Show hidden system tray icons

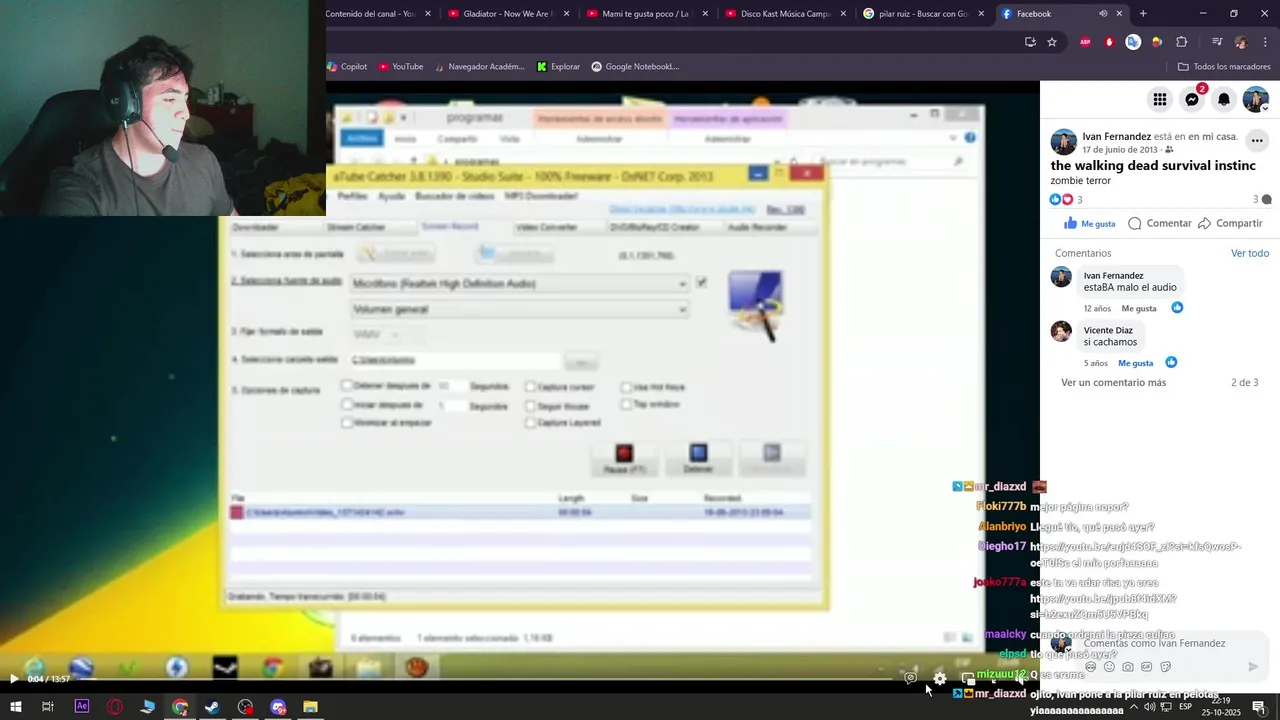(1133, 707)
